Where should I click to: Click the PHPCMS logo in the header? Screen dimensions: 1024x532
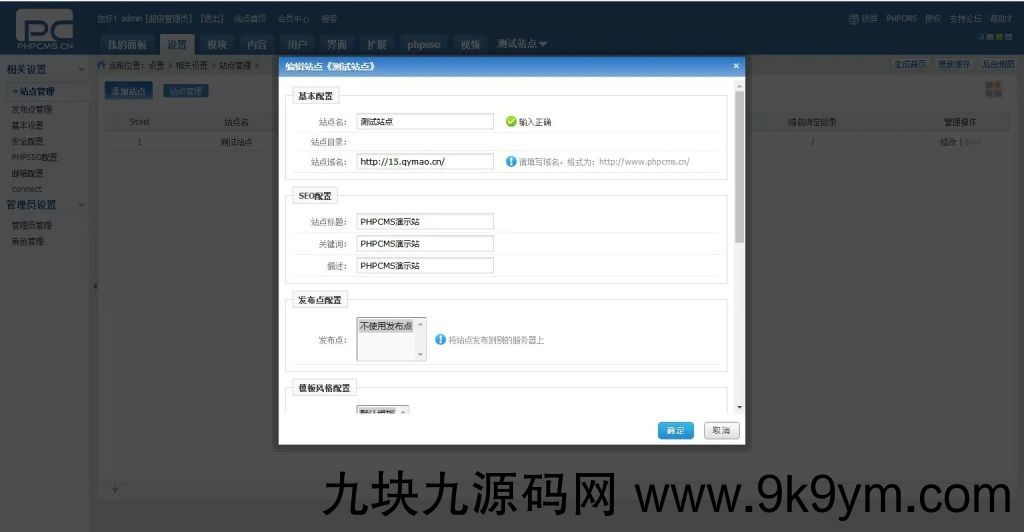44,31
